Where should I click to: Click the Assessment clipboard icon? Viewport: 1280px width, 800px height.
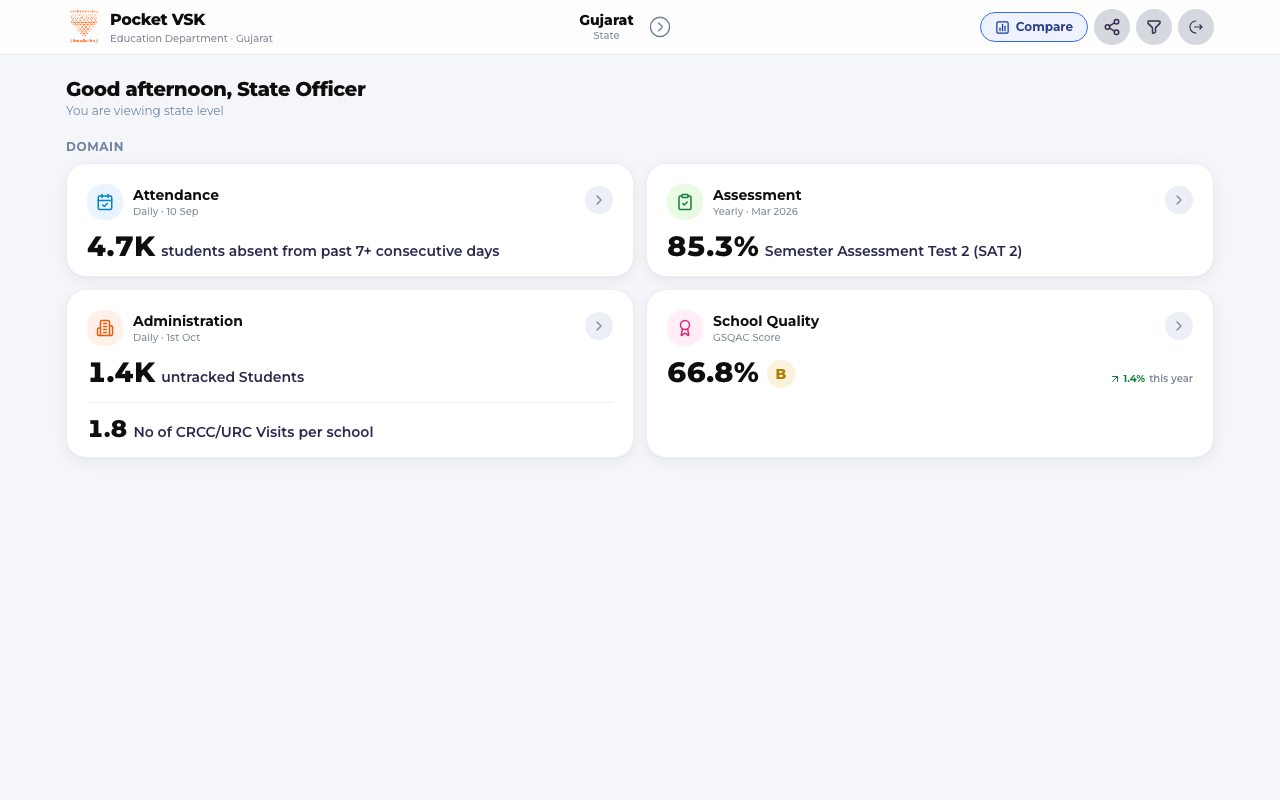[685, 202]
